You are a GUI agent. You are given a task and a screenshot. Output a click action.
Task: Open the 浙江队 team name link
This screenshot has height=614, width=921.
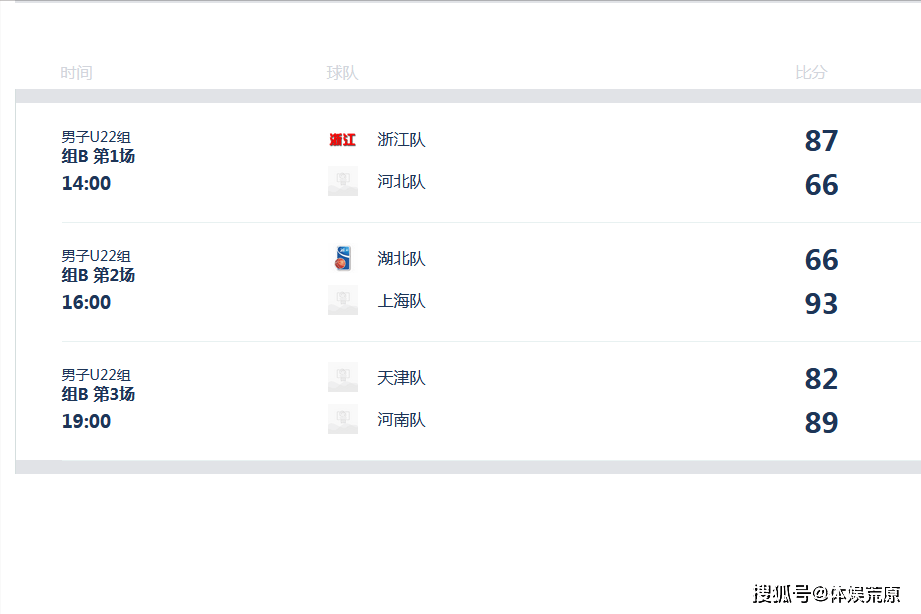pyautogui.click(x=401, y=140)
